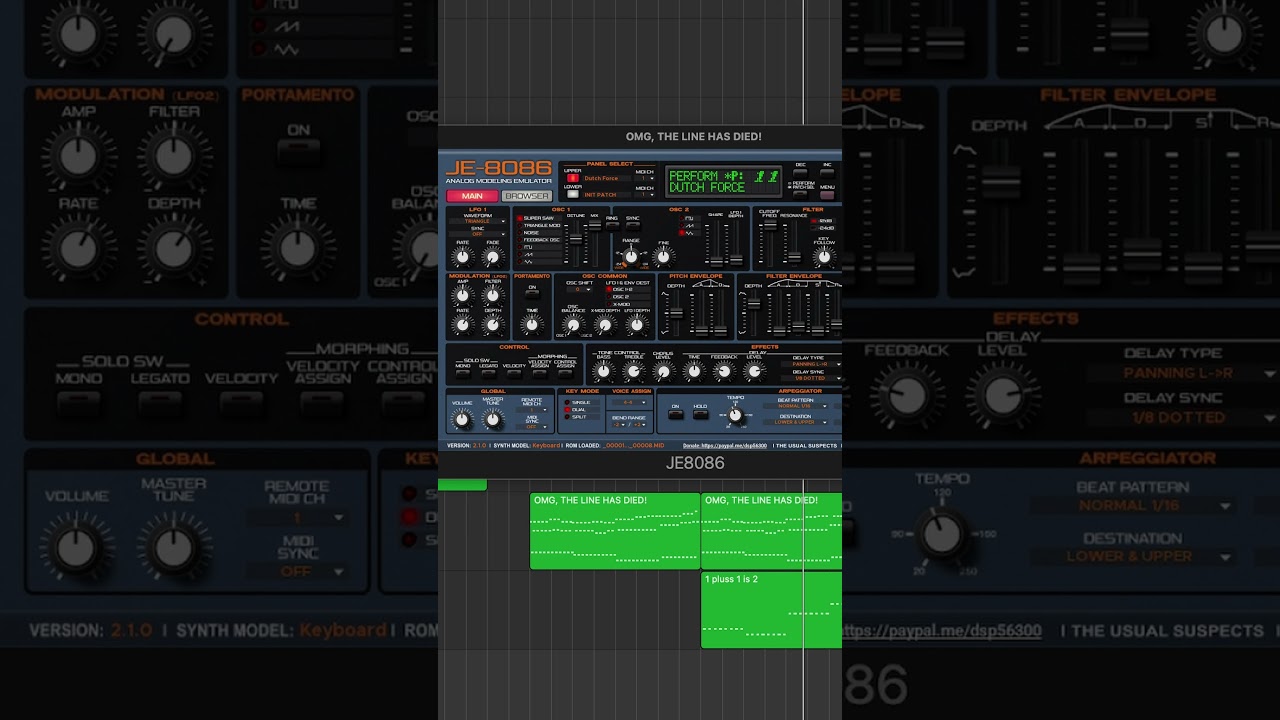
Task: Select Single key mode
Action: point(582,402)
